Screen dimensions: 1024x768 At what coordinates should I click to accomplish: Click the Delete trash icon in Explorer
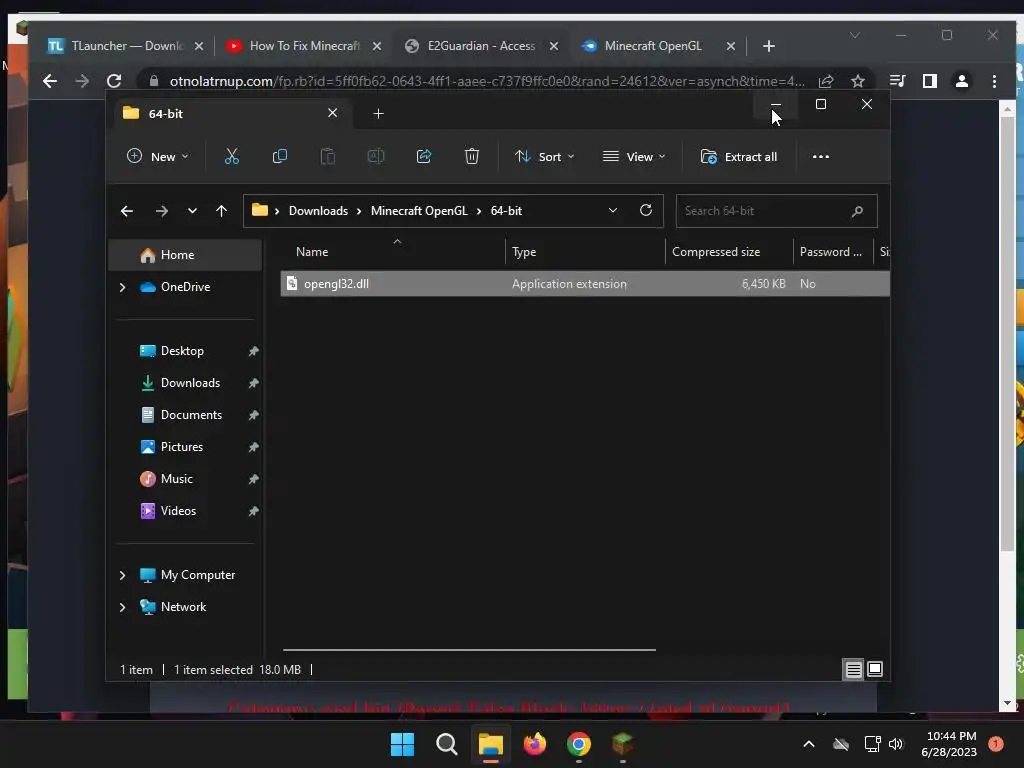click(x=472, y=157)
